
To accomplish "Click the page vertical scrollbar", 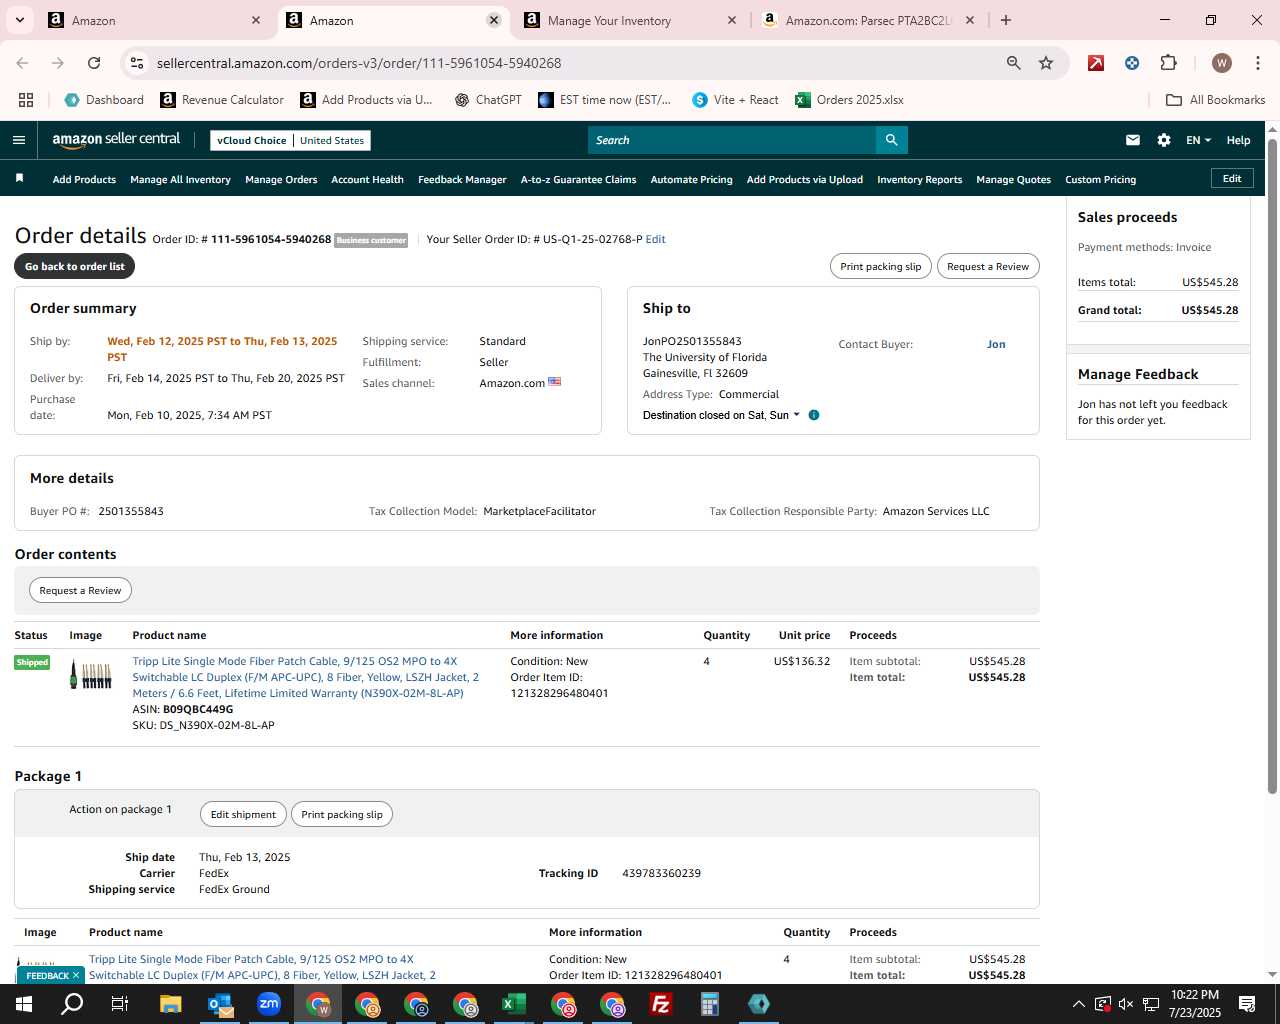I will pyautogui.click(x=1273, y=465).
